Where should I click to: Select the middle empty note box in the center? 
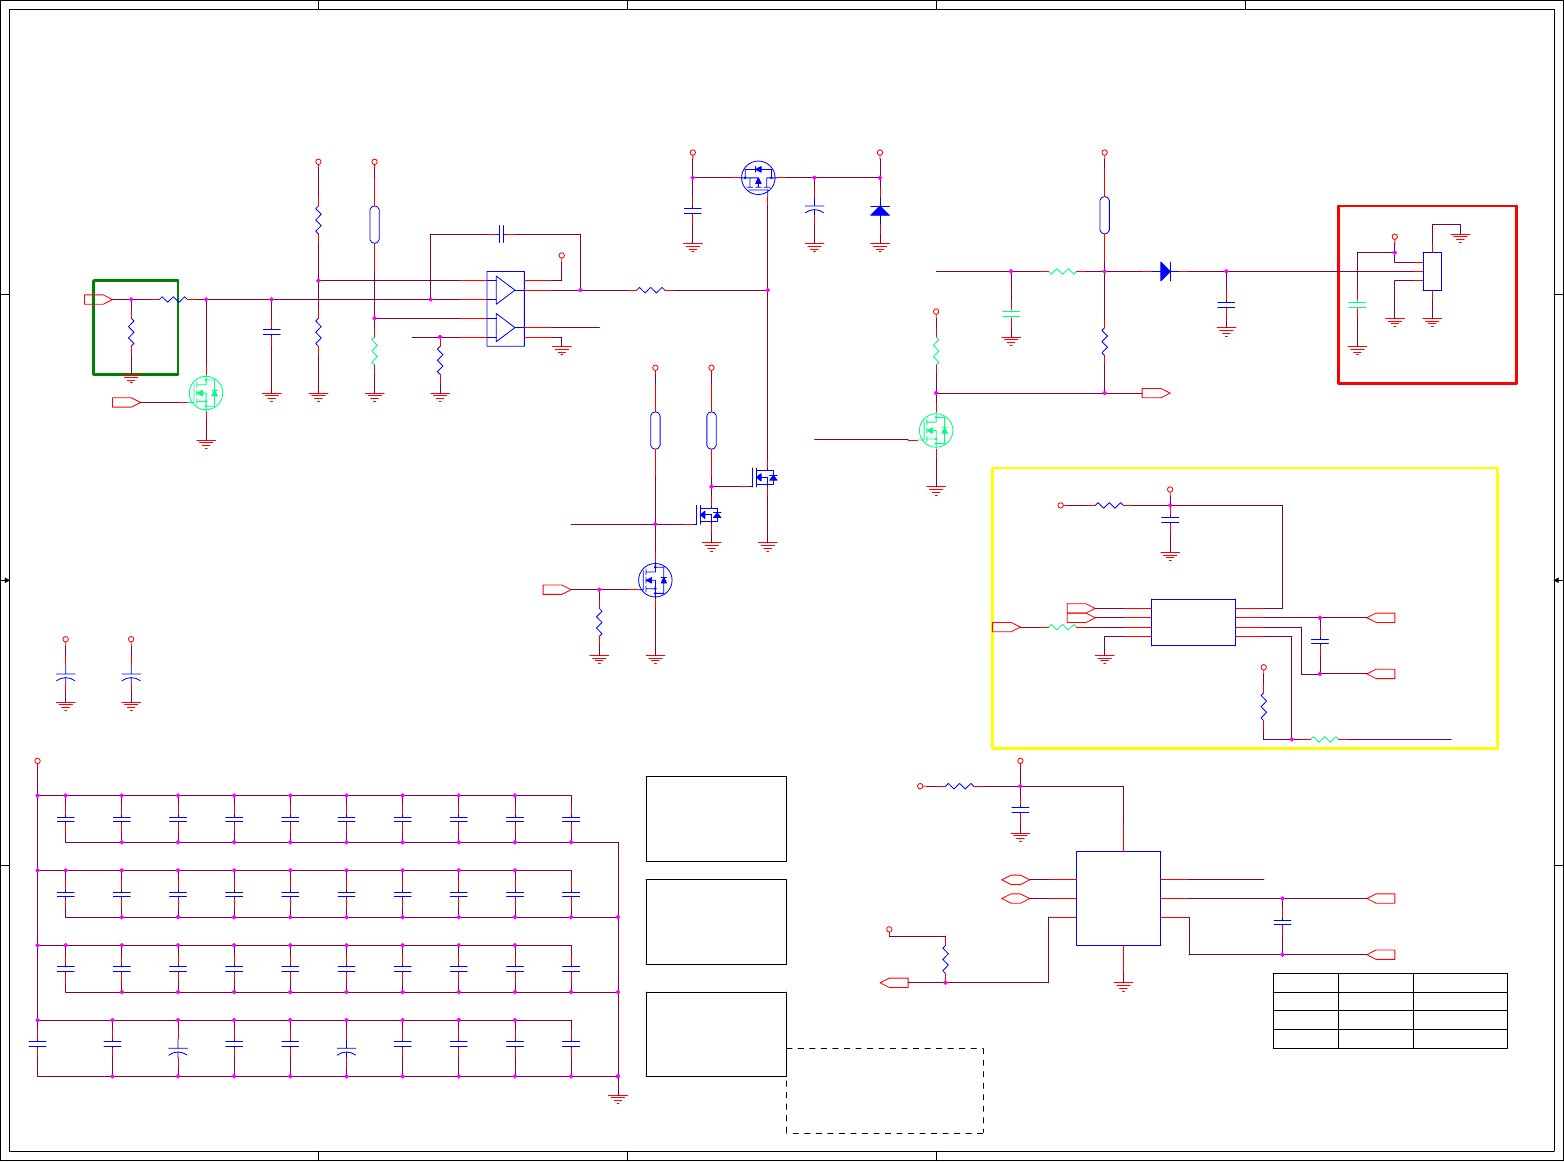pos(716,922)
